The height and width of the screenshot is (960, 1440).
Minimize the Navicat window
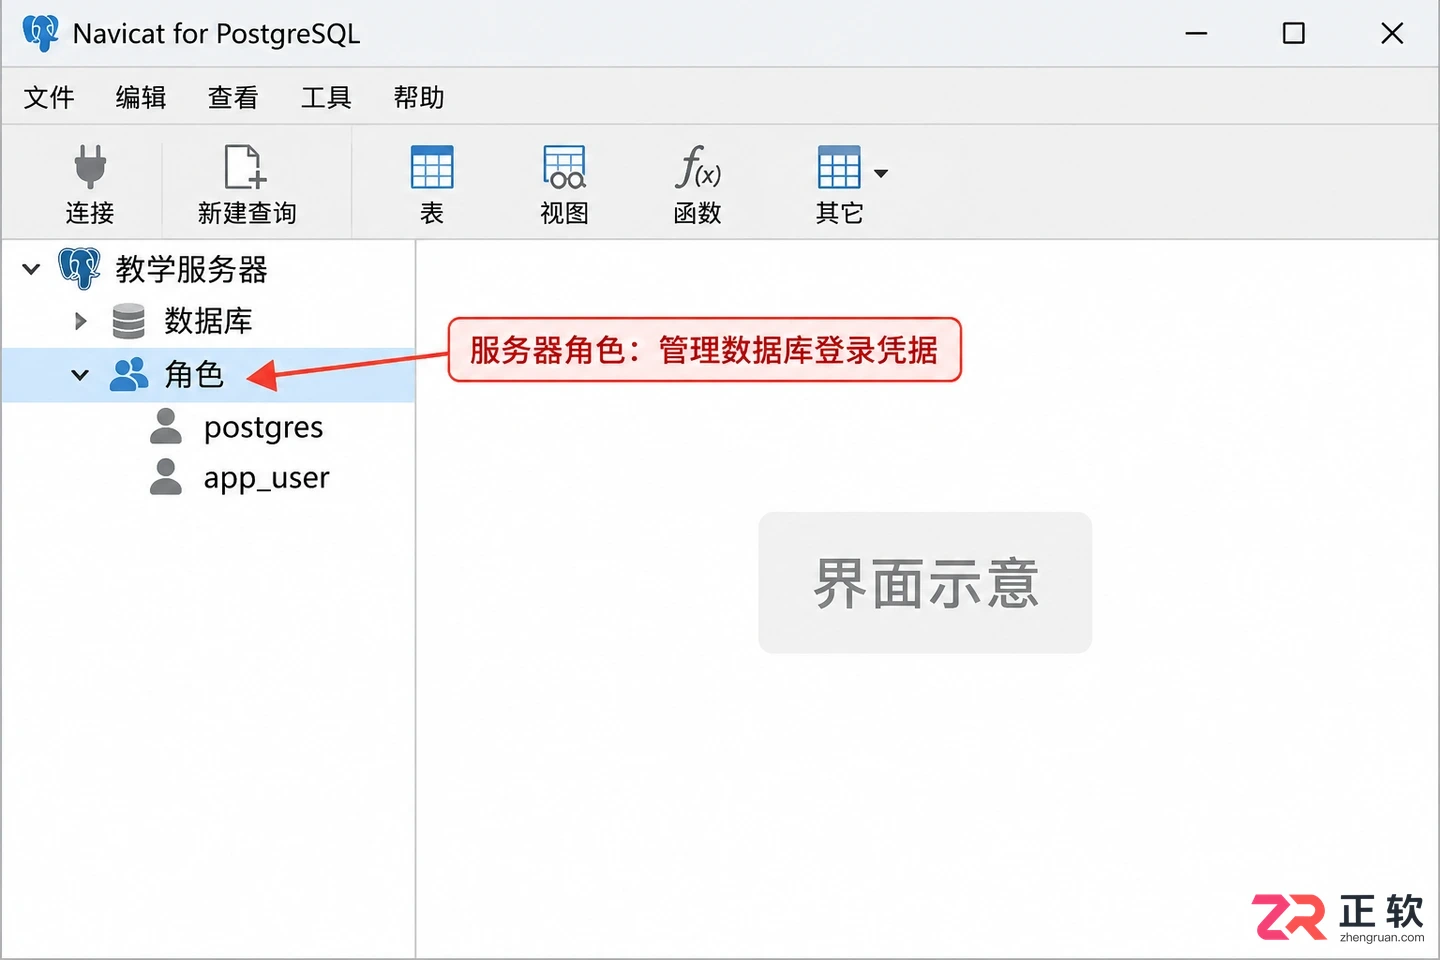click(x=1196, y=33)
